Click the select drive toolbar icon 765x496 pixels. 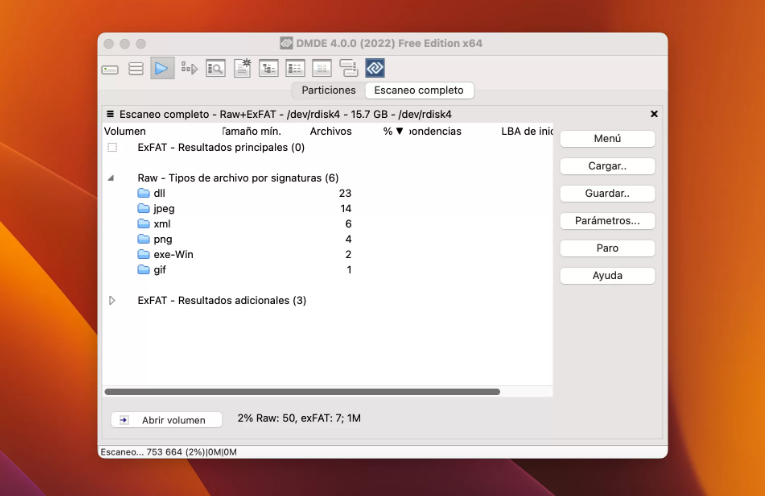click(110, 69)
